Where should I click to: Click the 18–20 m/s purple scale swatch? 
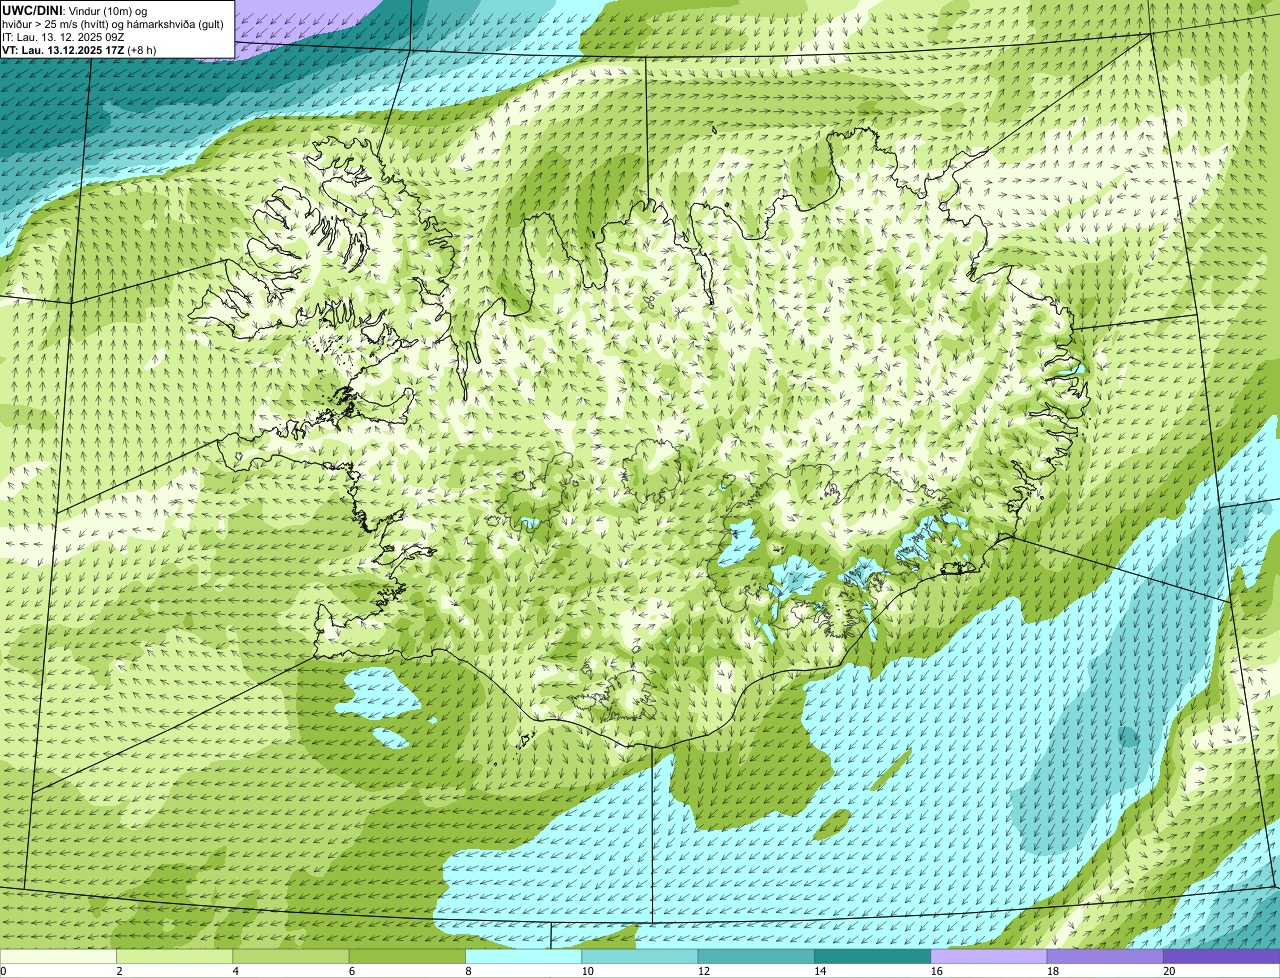pos(1106,956)
